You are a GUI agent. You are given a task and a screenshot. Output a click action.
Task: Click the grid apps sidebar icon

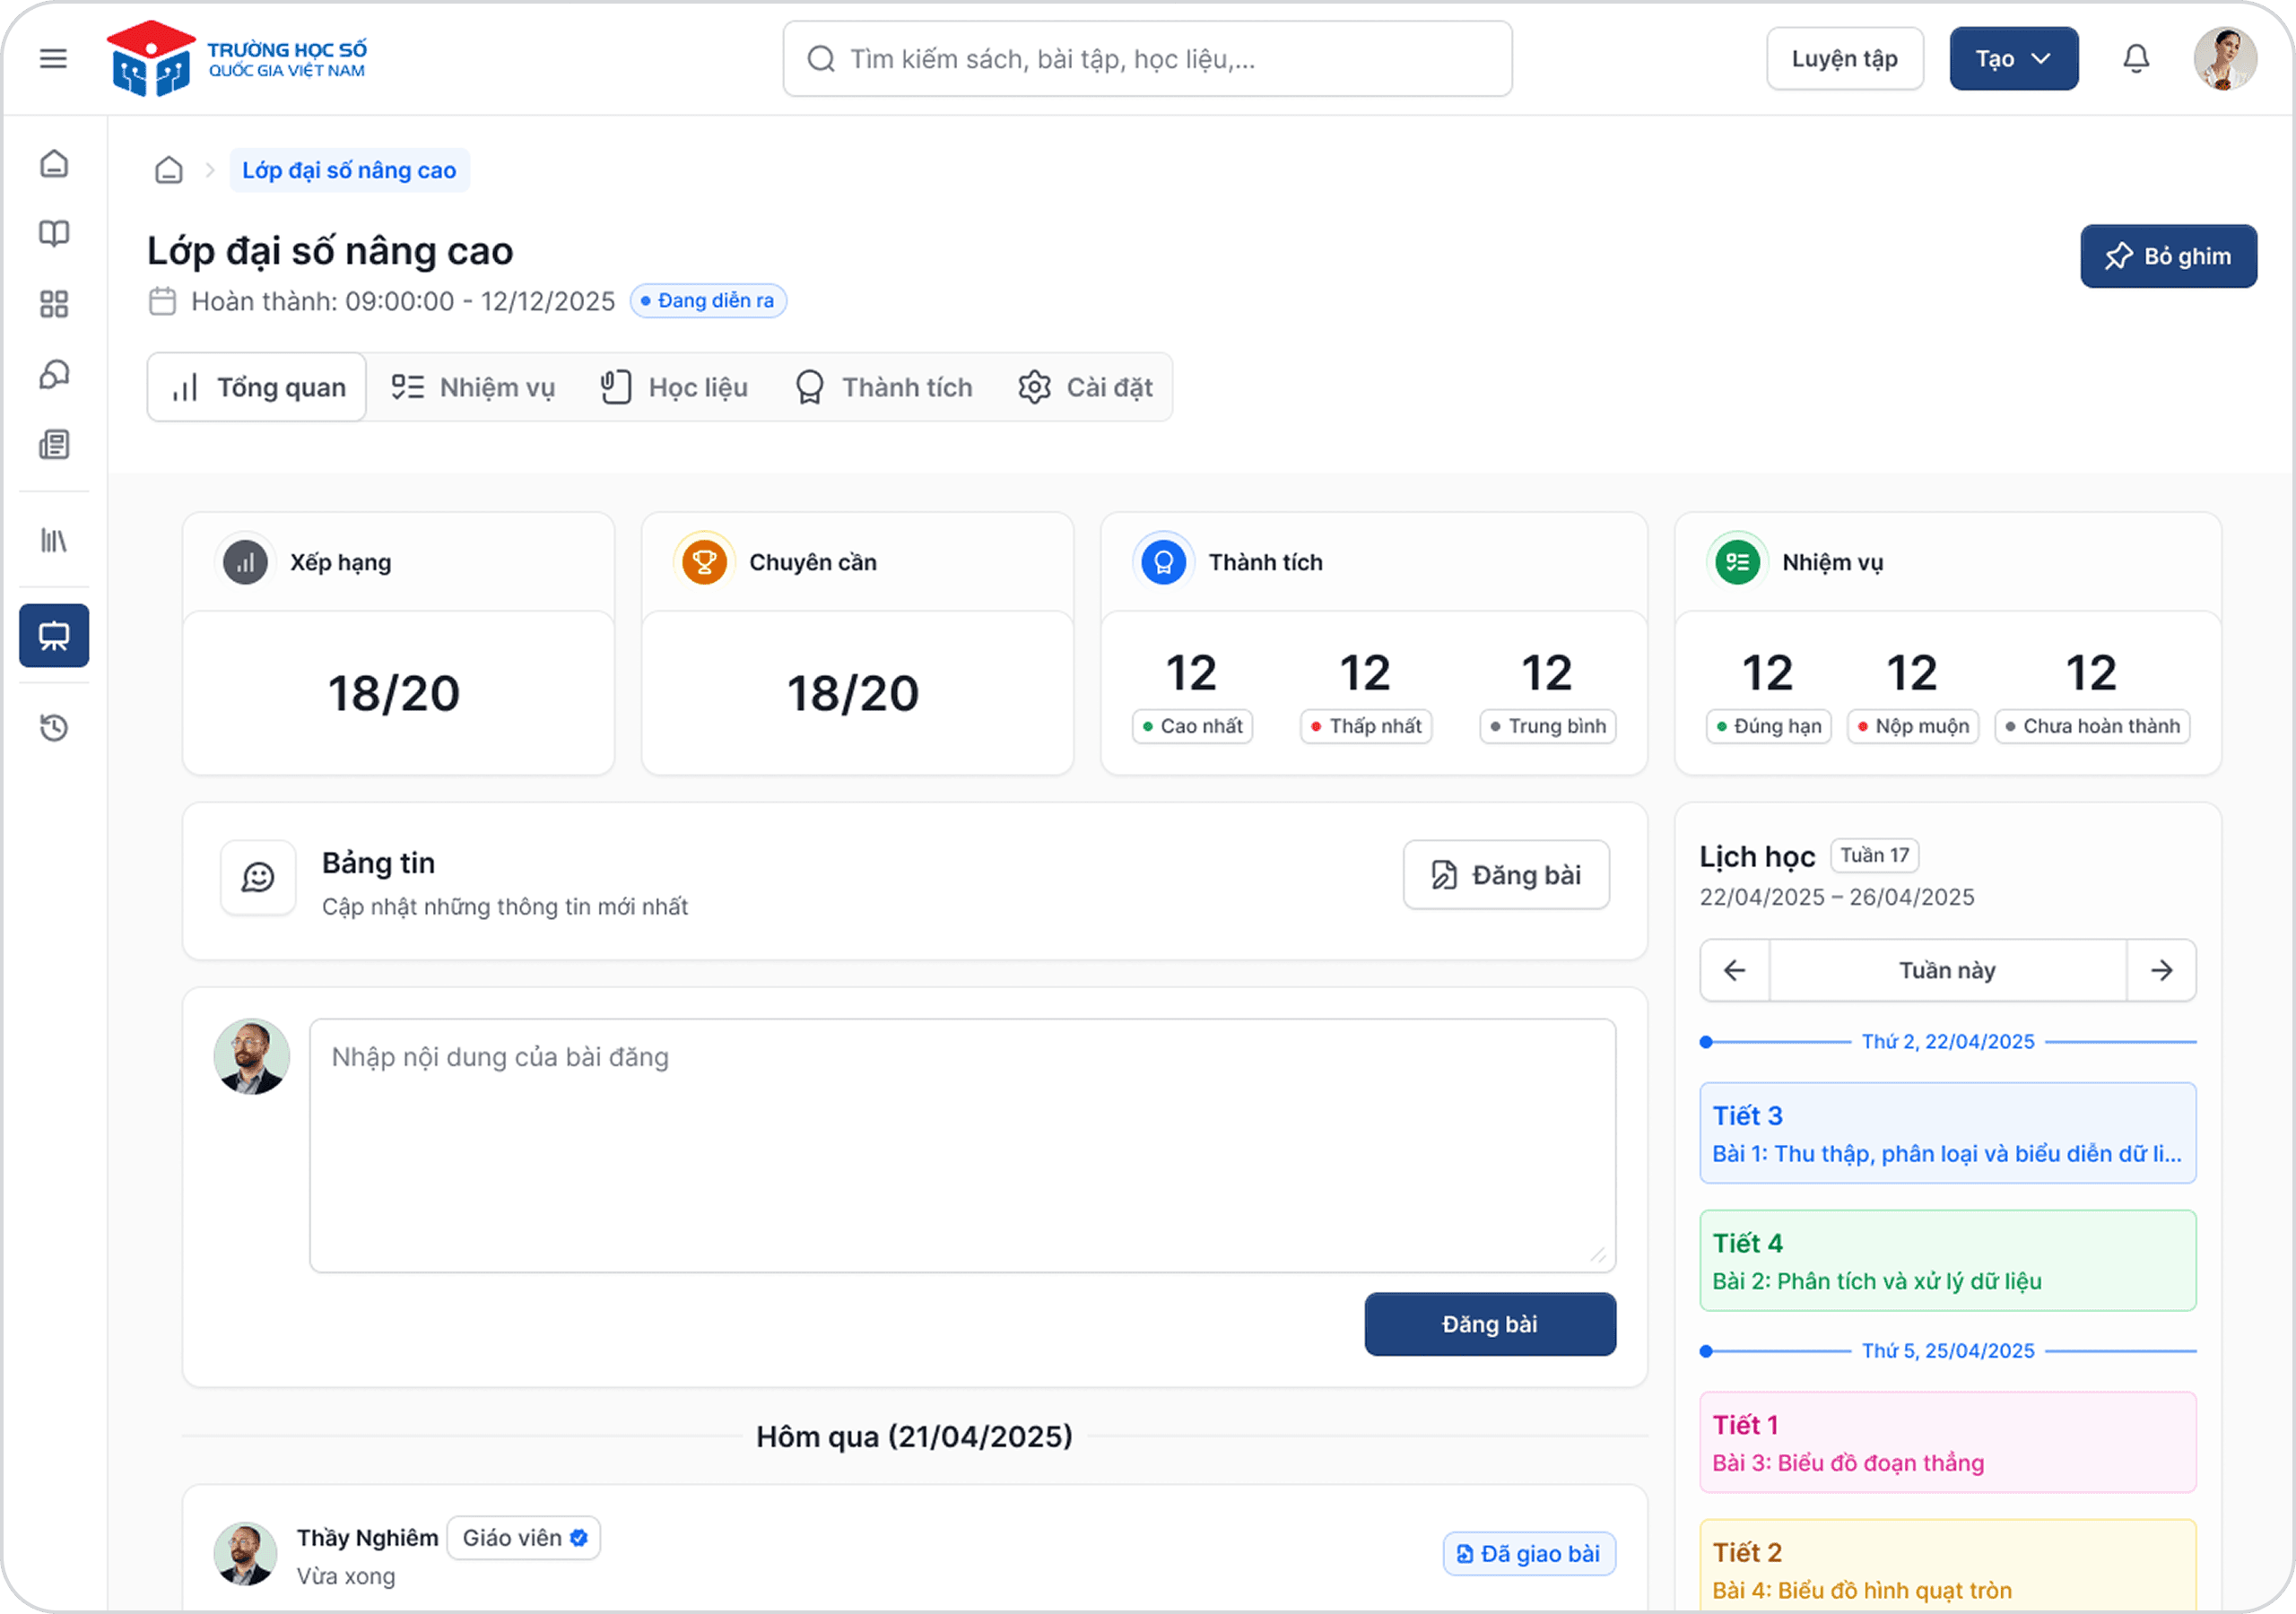tap(54, 304)
